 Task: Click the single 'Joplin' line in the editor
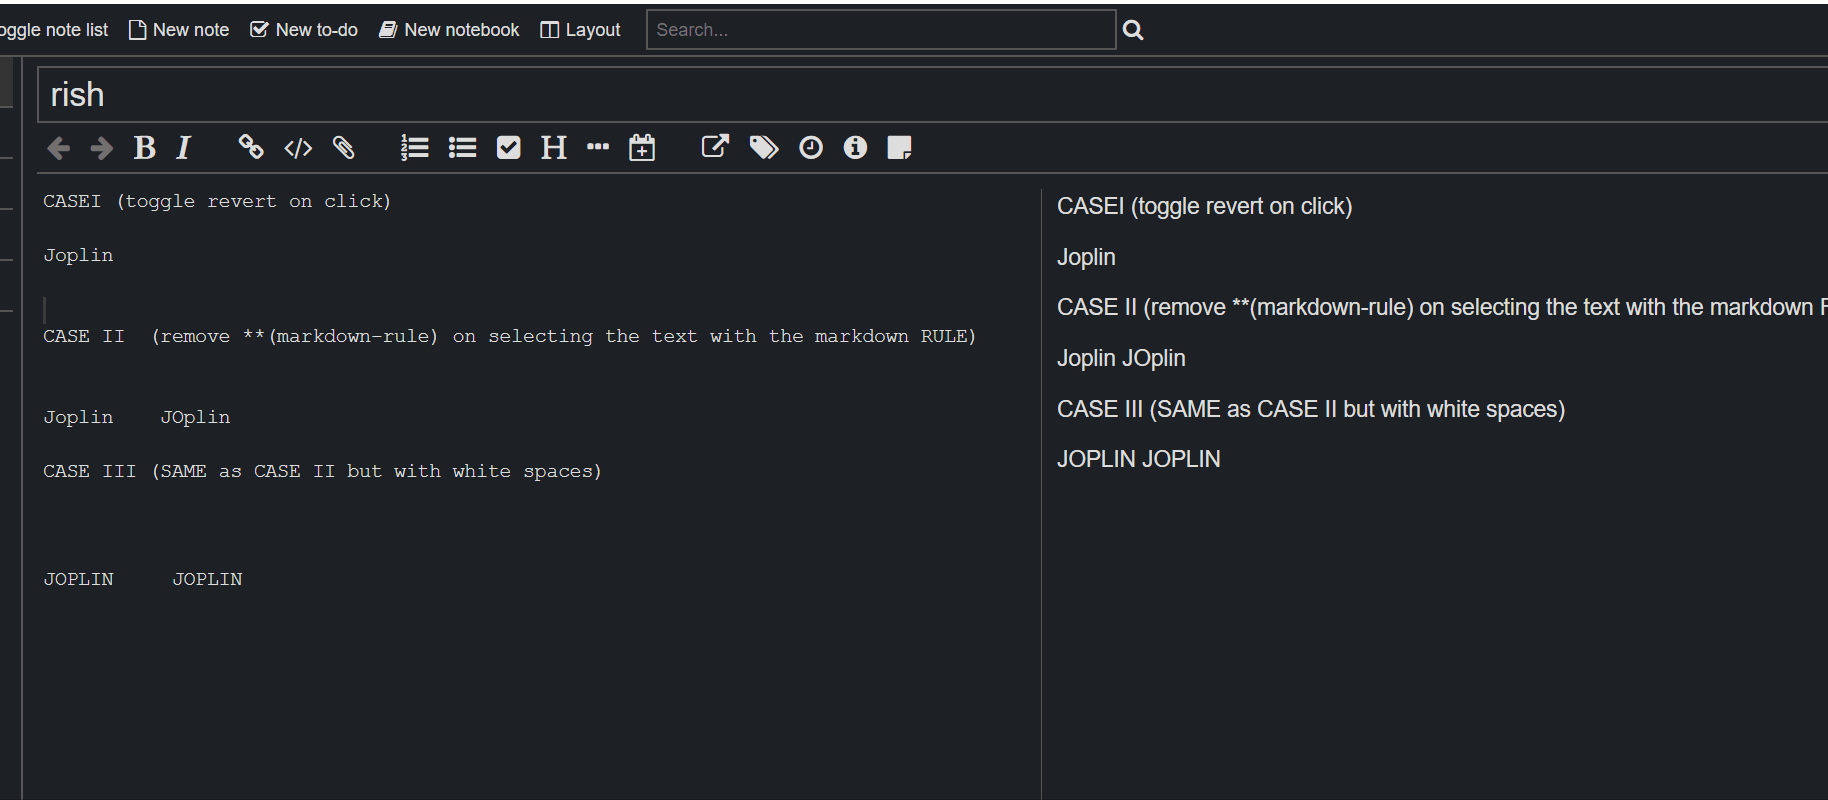(x=78, y=255)
